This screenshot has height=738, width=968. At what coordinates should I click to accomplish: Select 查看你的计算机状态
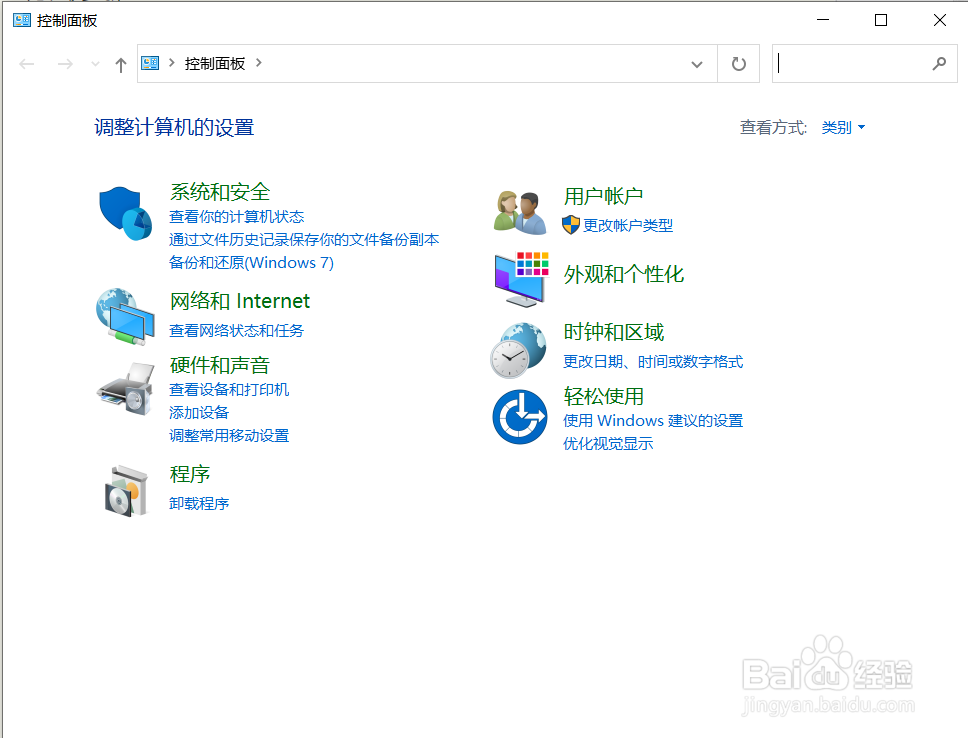pos(237,216)
